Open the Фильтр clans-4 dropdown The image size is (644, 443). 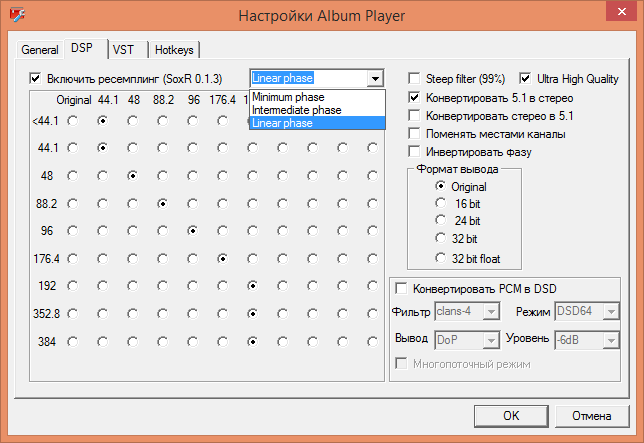[491, 312]
